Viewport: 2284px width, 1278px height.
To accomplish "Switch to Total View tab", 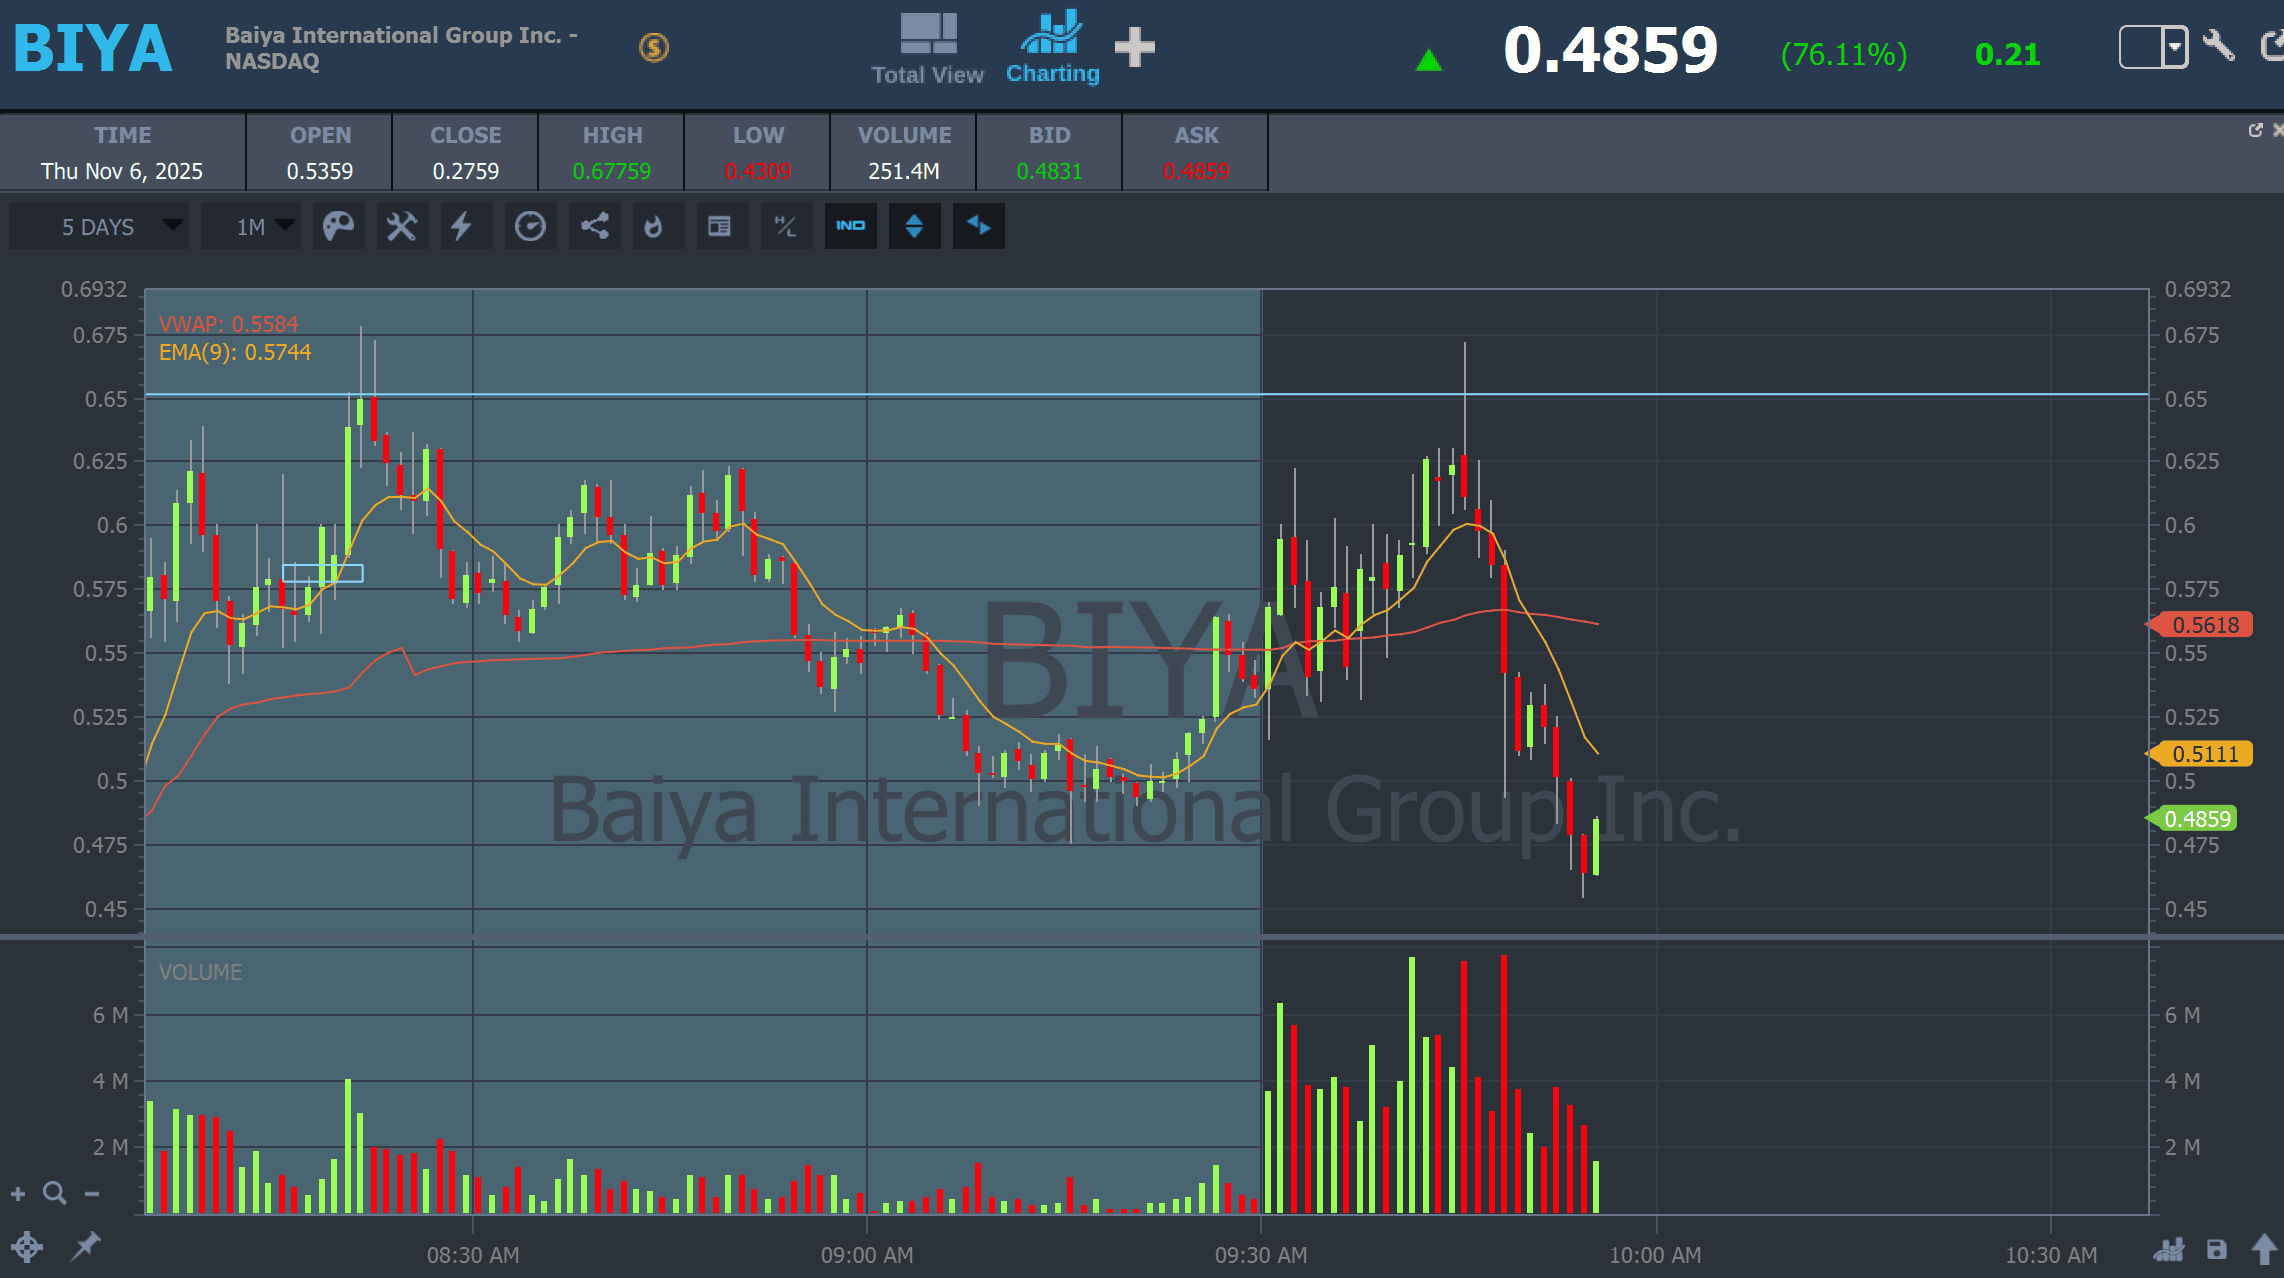I will point(927,48).
